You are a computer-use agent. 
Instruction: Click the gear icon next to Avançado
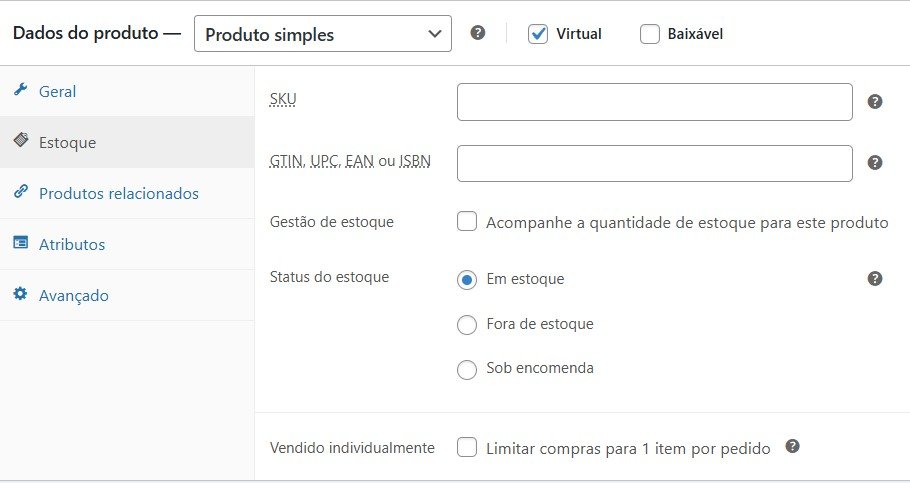coord(20,295)
